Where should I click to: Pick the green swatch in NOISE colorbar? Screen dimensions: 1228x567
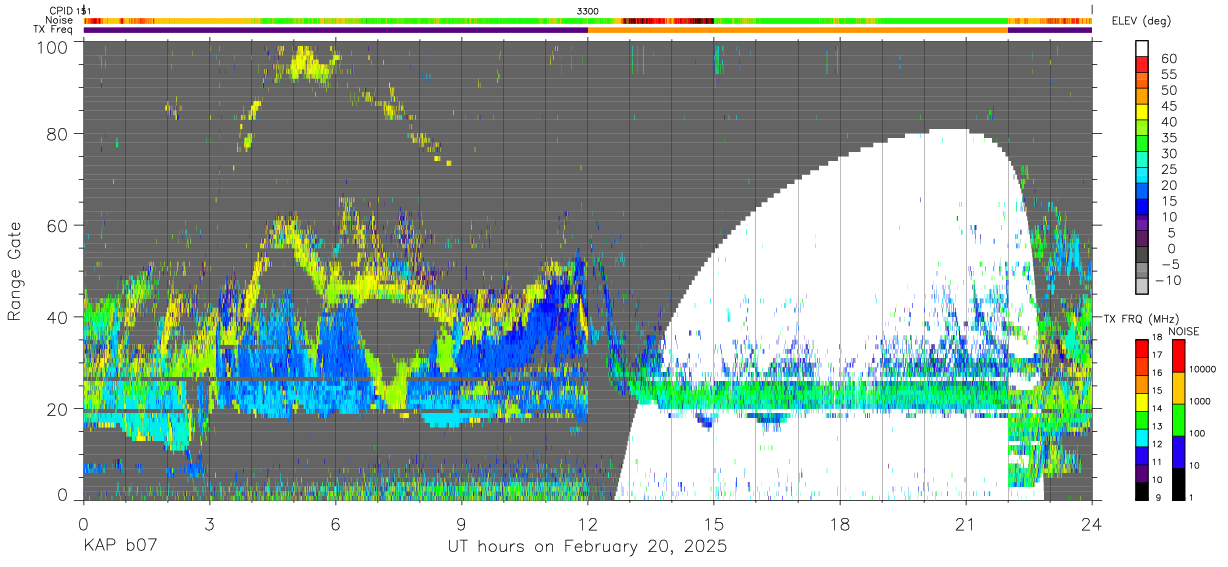pos(1178,419)
